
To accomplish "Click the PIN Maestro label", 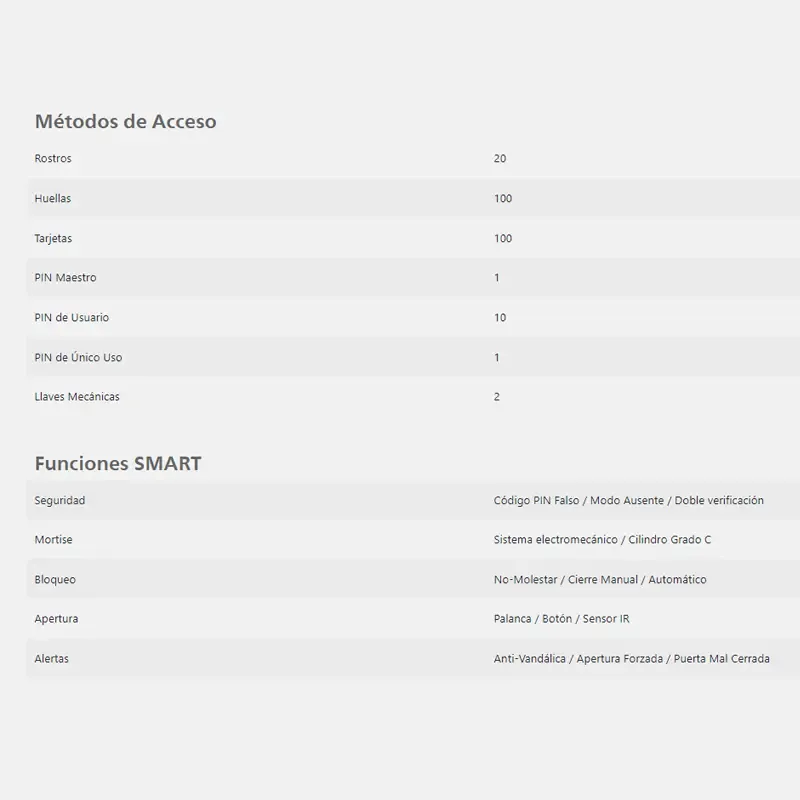I will pos(65,278).
